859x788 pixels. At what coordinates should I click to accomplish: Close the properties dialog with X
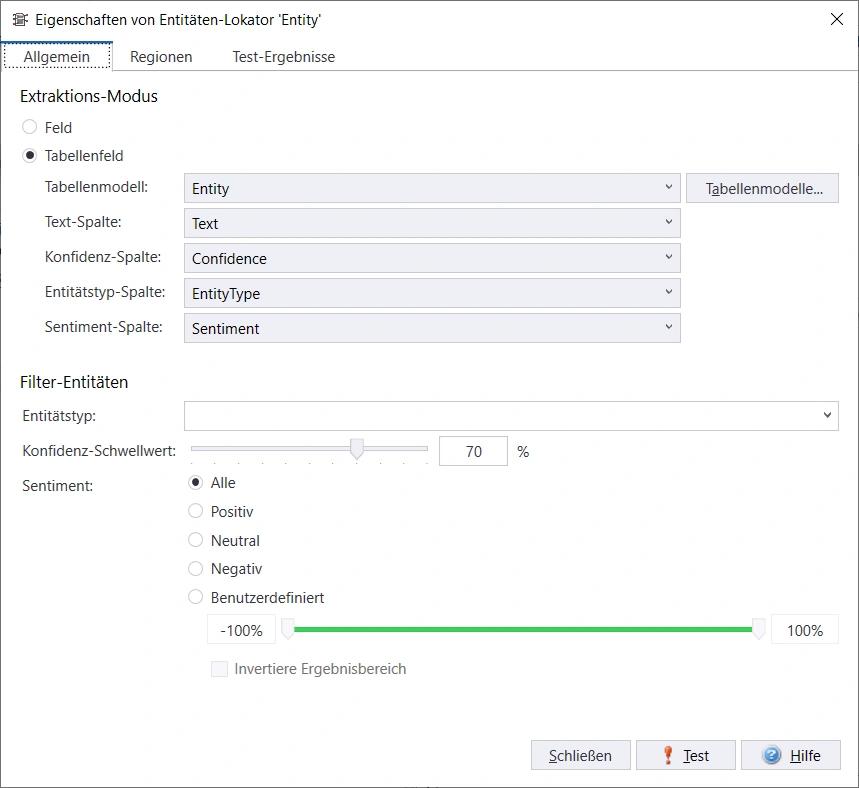click(837, 19)
